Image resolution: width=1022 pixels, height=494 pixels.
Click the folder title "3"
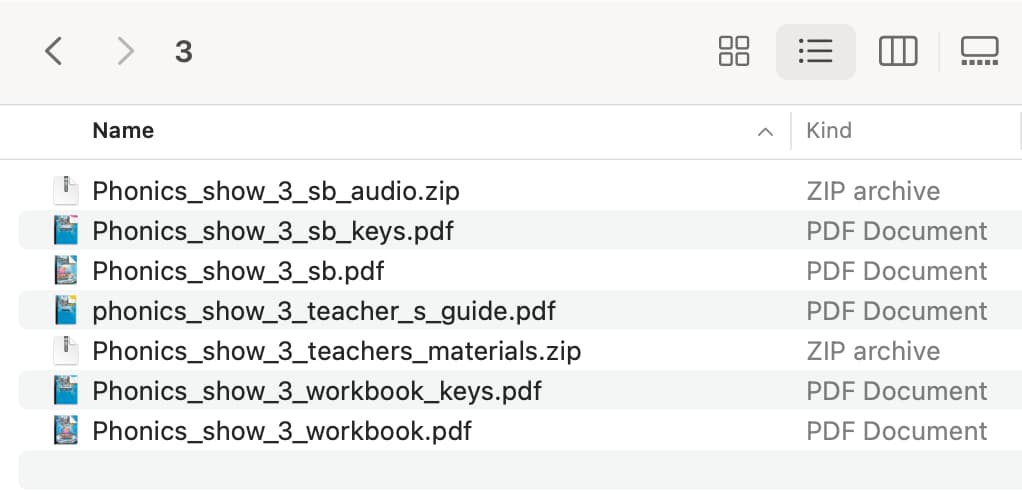click(x=184, y=51)
